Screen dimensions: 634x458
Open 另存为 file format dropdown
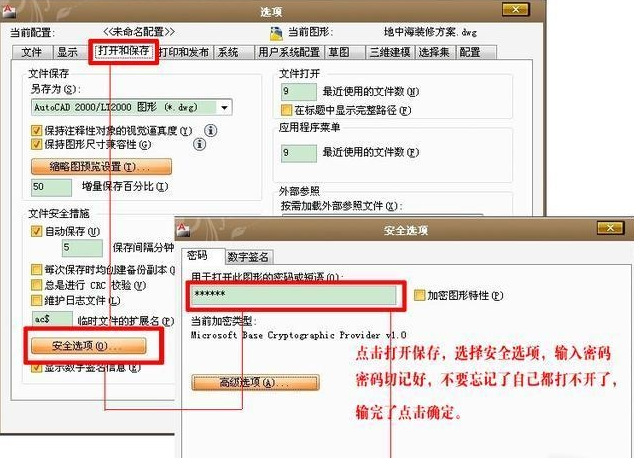point(224,108)
